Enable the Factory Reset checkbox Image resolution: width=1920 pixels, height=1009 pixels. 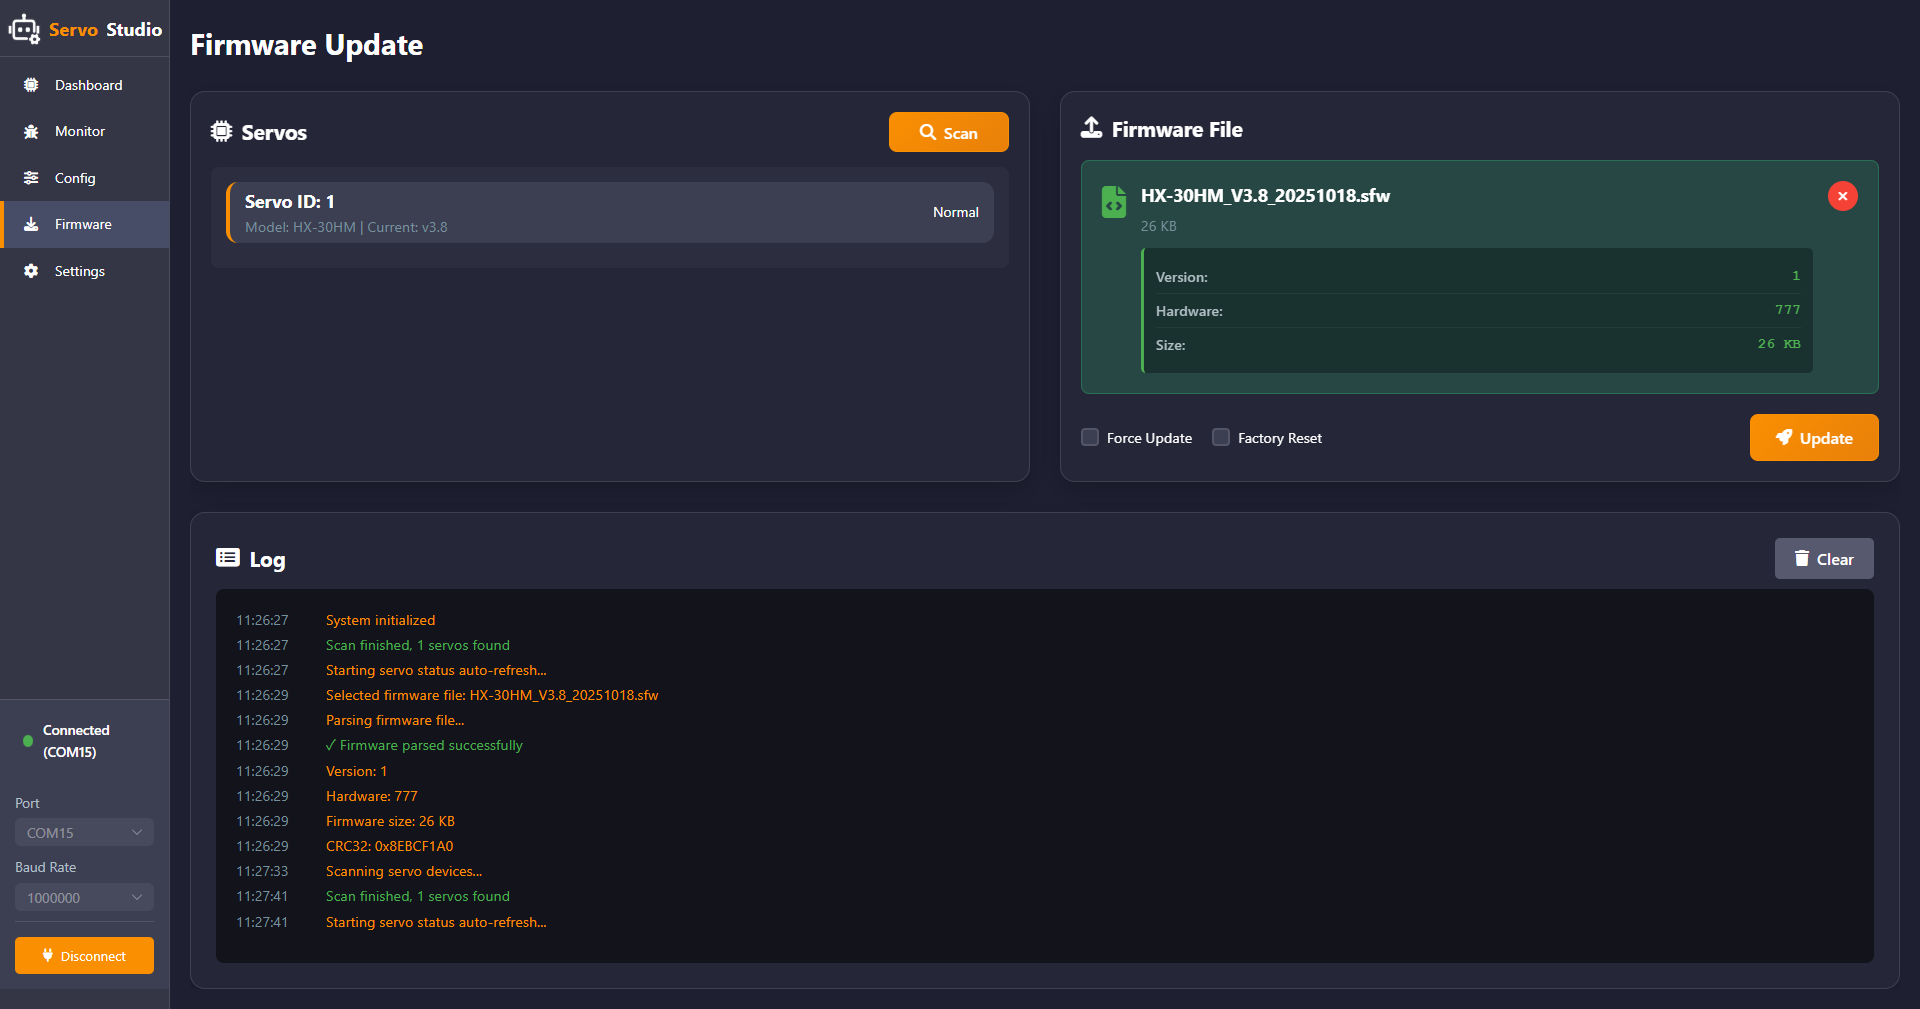click(1221, 437)
